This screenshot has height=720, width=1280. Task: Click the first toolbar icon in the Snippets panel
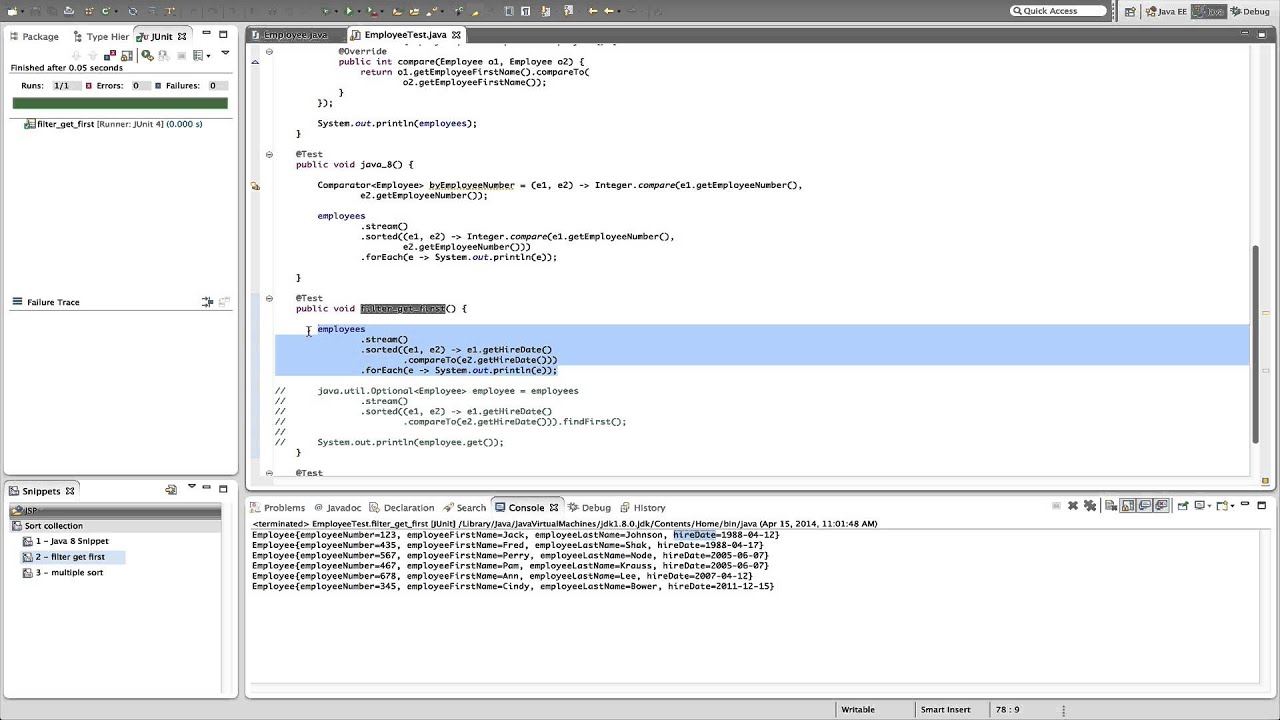tap(171, 490)
